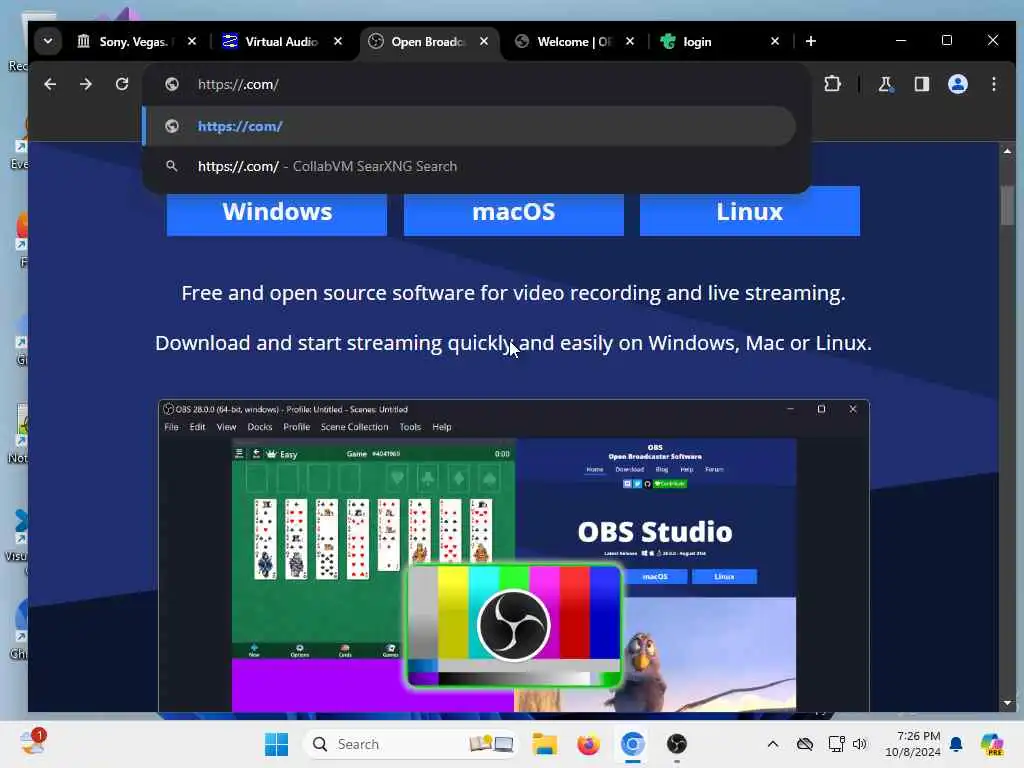Show hidden system tray icons
The width and height of the screenshot is (1024, 768).
point(773,744)
